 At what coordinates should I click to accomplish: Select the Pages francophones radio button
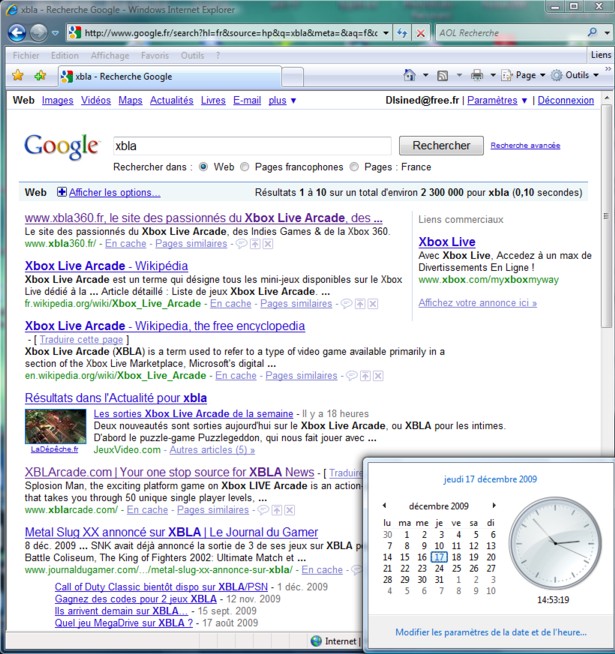click(x=244, y=167)
